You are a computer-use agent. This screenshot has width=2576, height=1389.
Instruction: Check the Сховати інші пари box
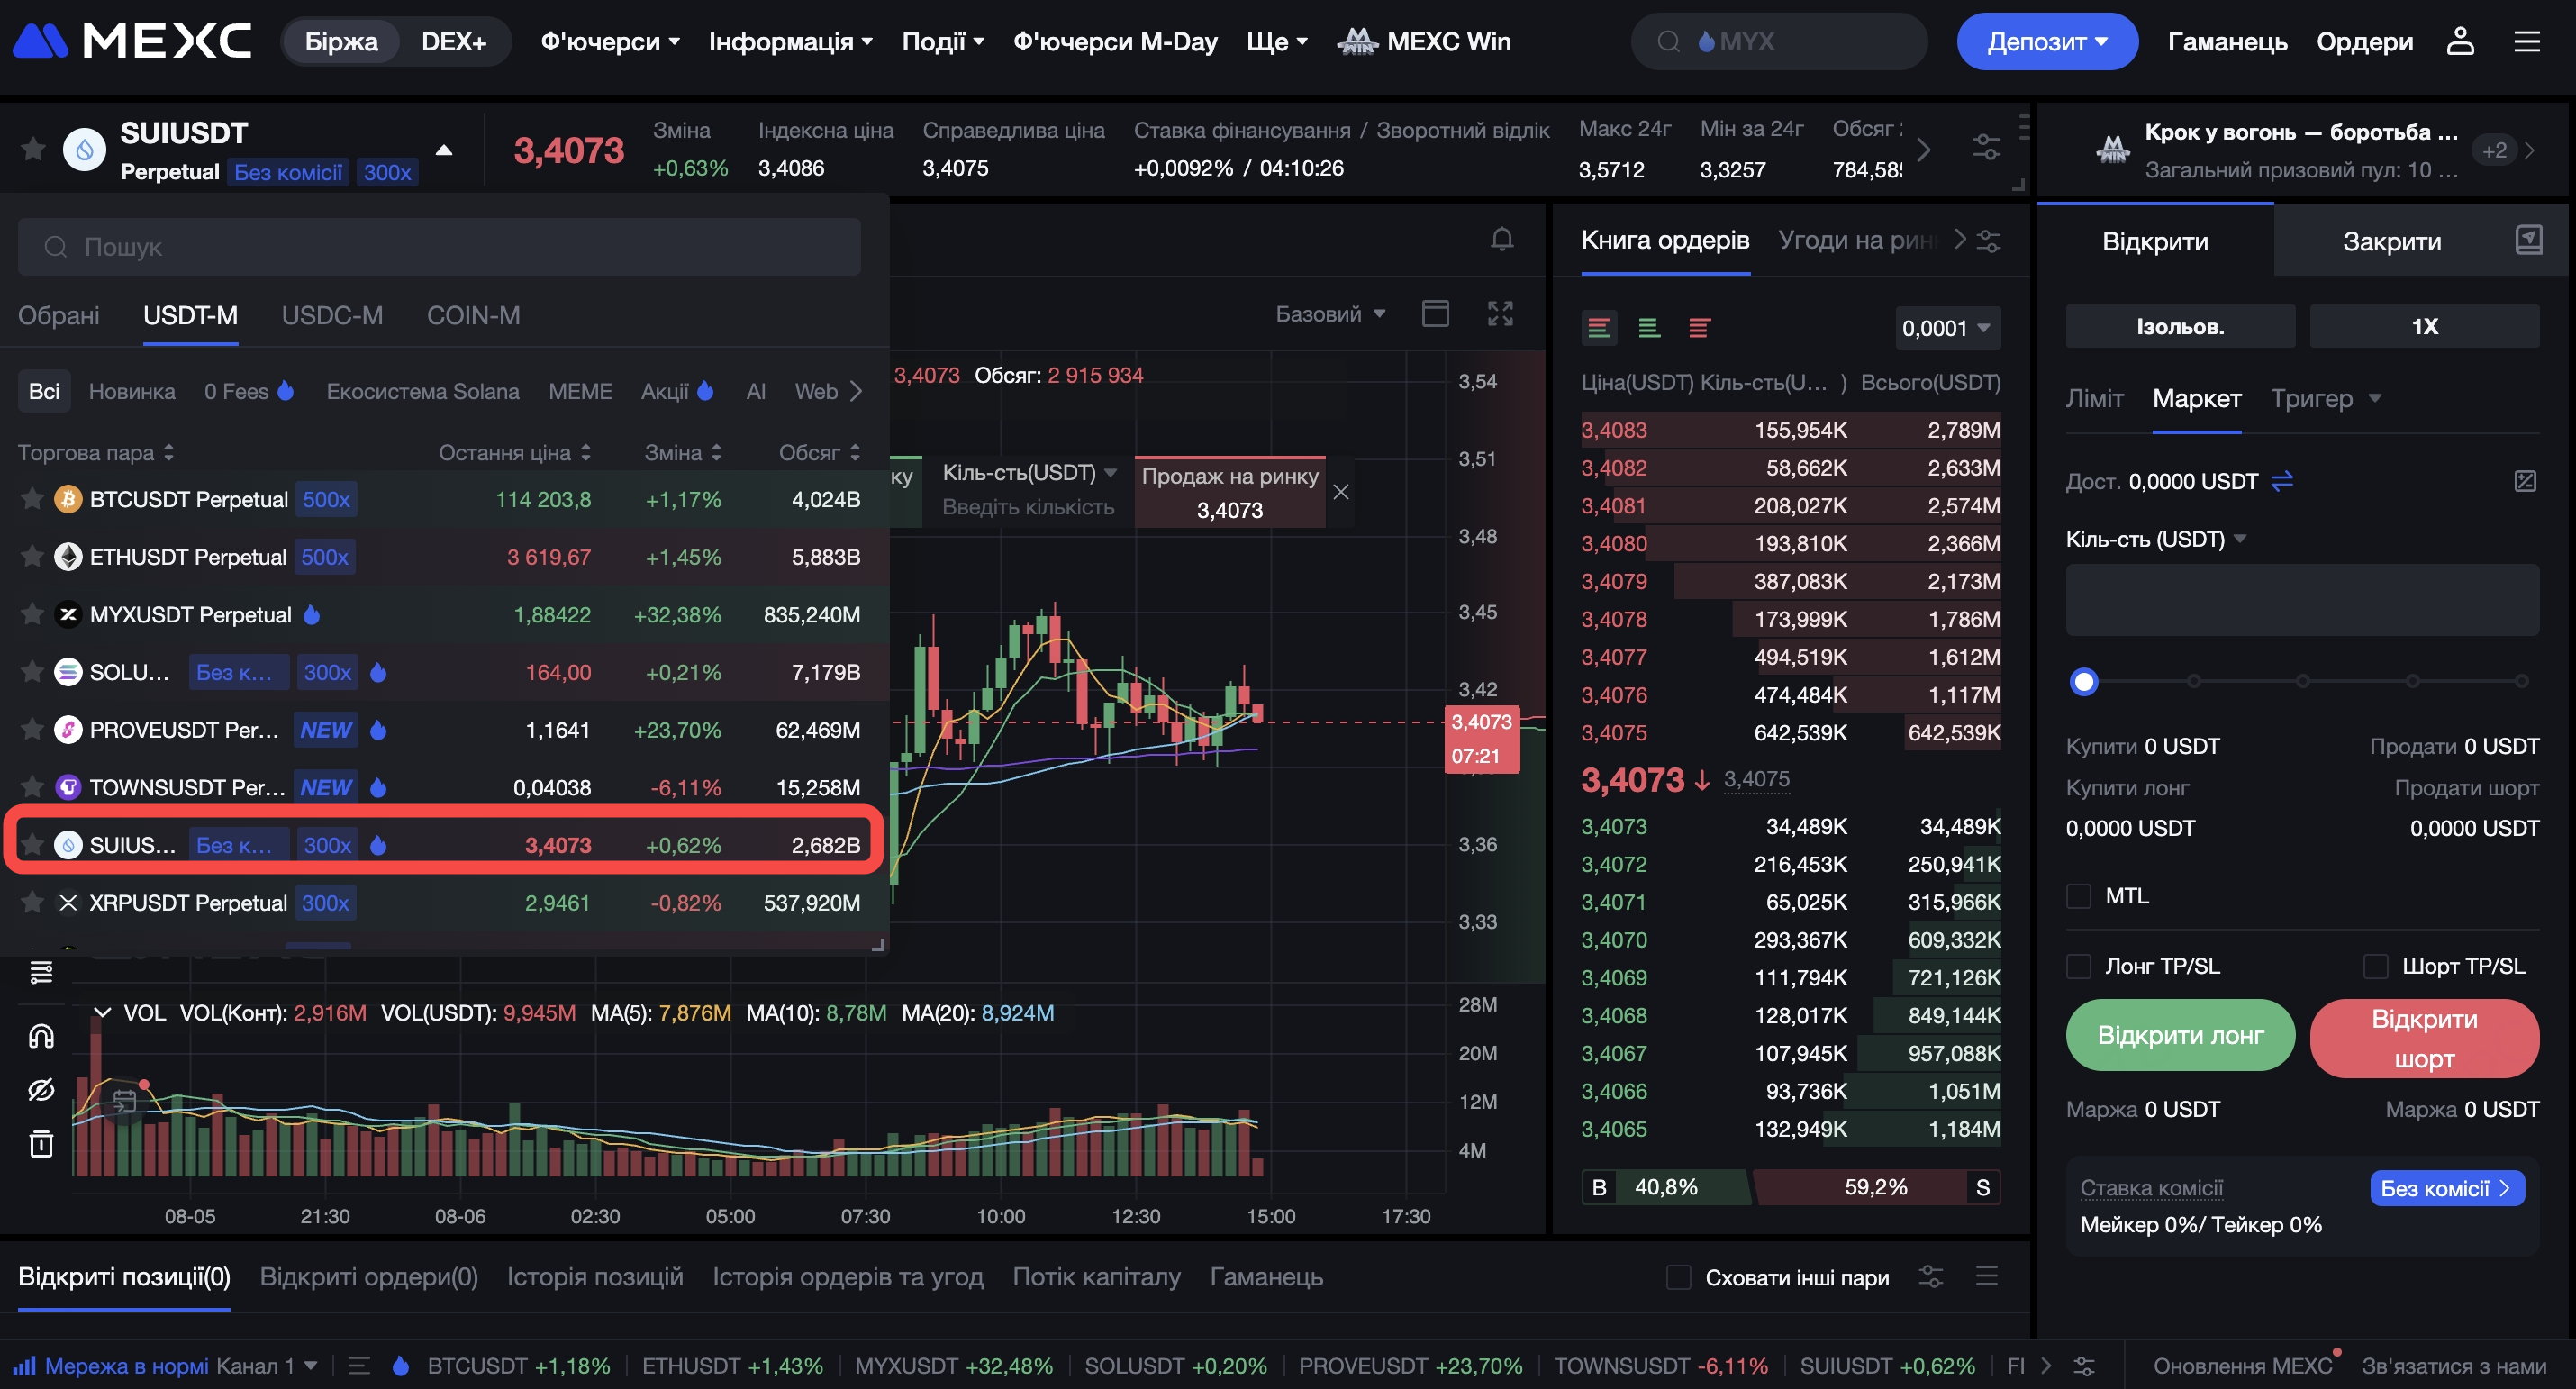click(x=1679, y=1277)
